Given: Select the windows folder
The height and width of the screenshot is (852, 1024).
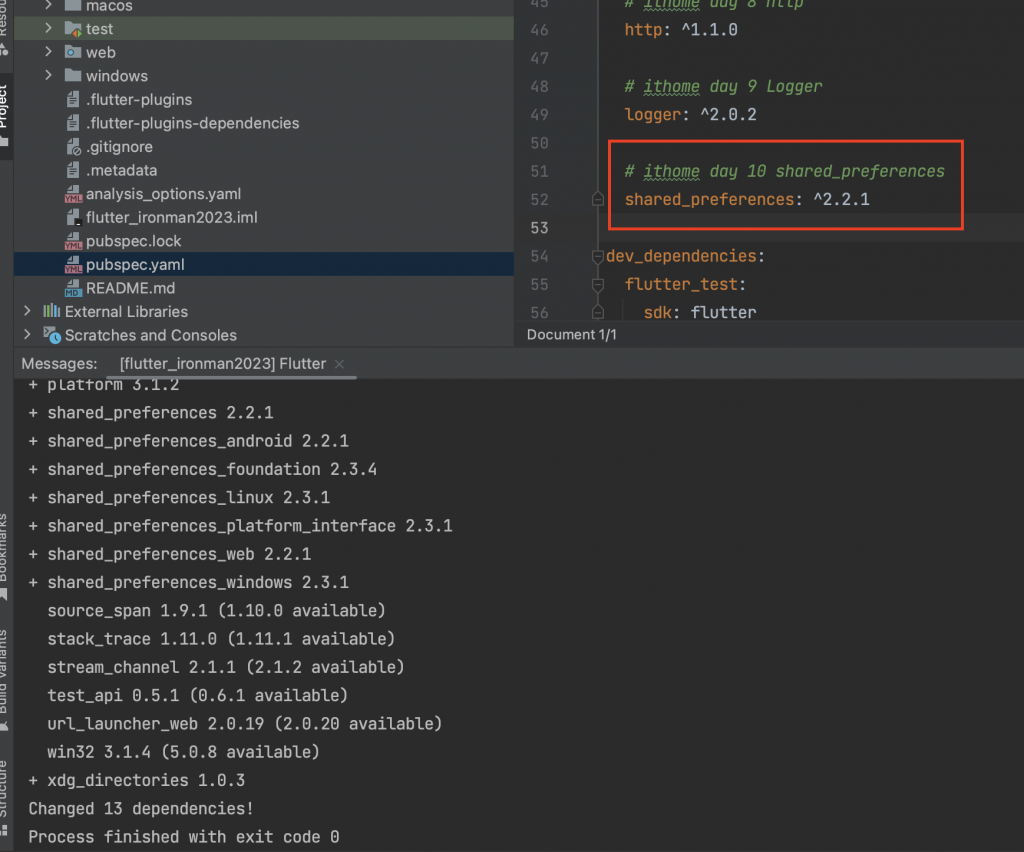Looking at the screenshot, I should point(117,76).
